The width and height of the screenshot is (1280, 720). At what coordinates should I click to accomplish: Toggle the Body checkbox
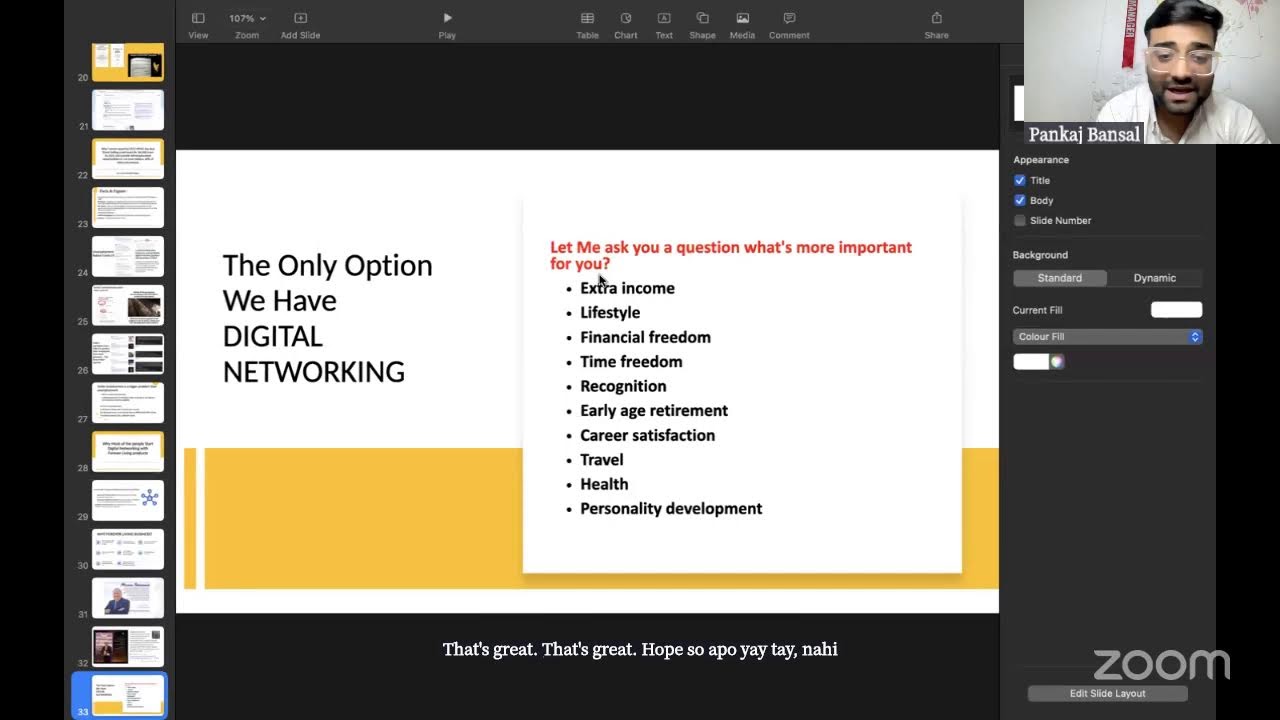click(1020, 200)
